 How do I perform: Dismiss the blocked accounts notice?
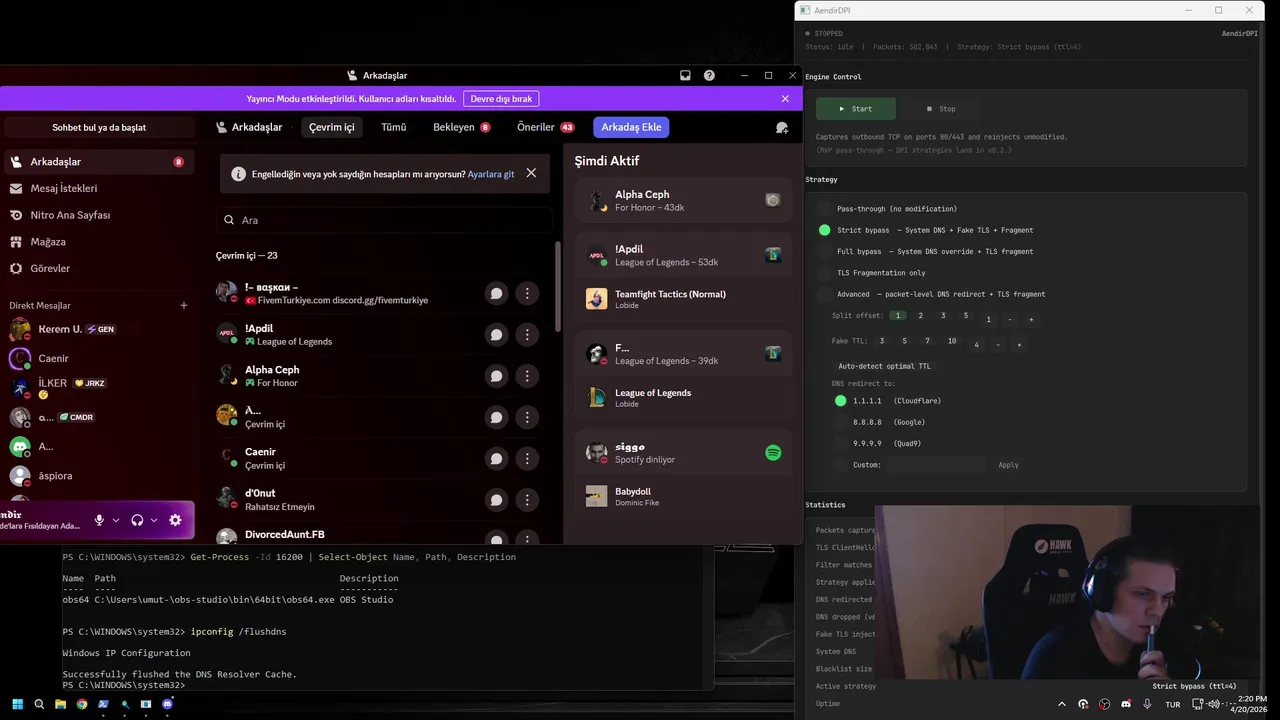tap(531, 173)
